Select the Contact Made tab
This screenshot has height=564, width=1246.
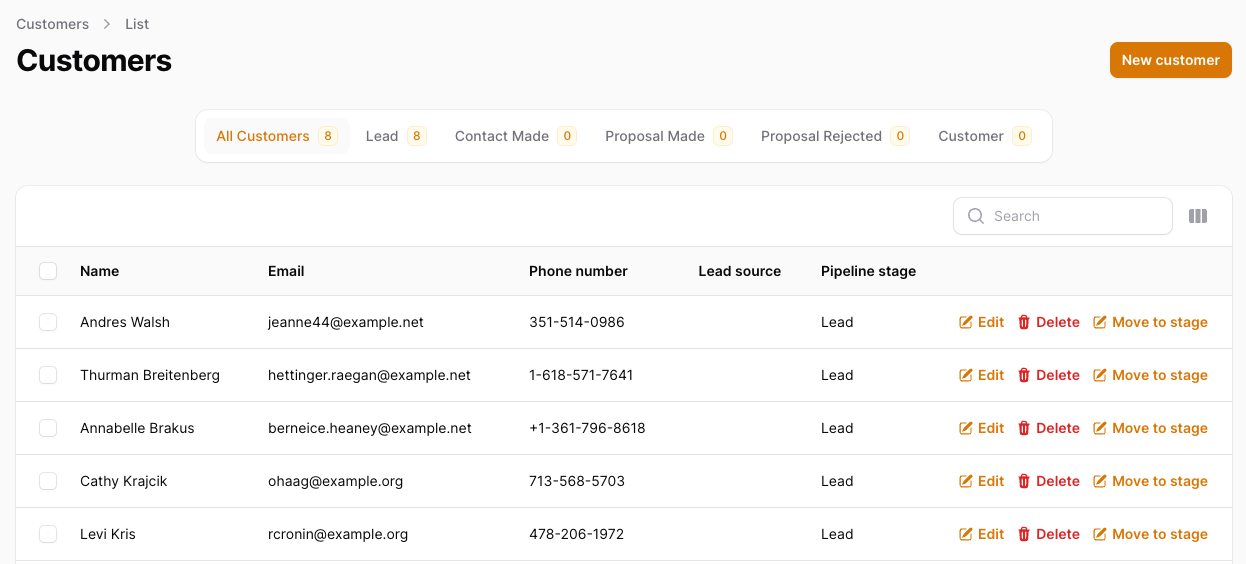[x=515, y=136]
